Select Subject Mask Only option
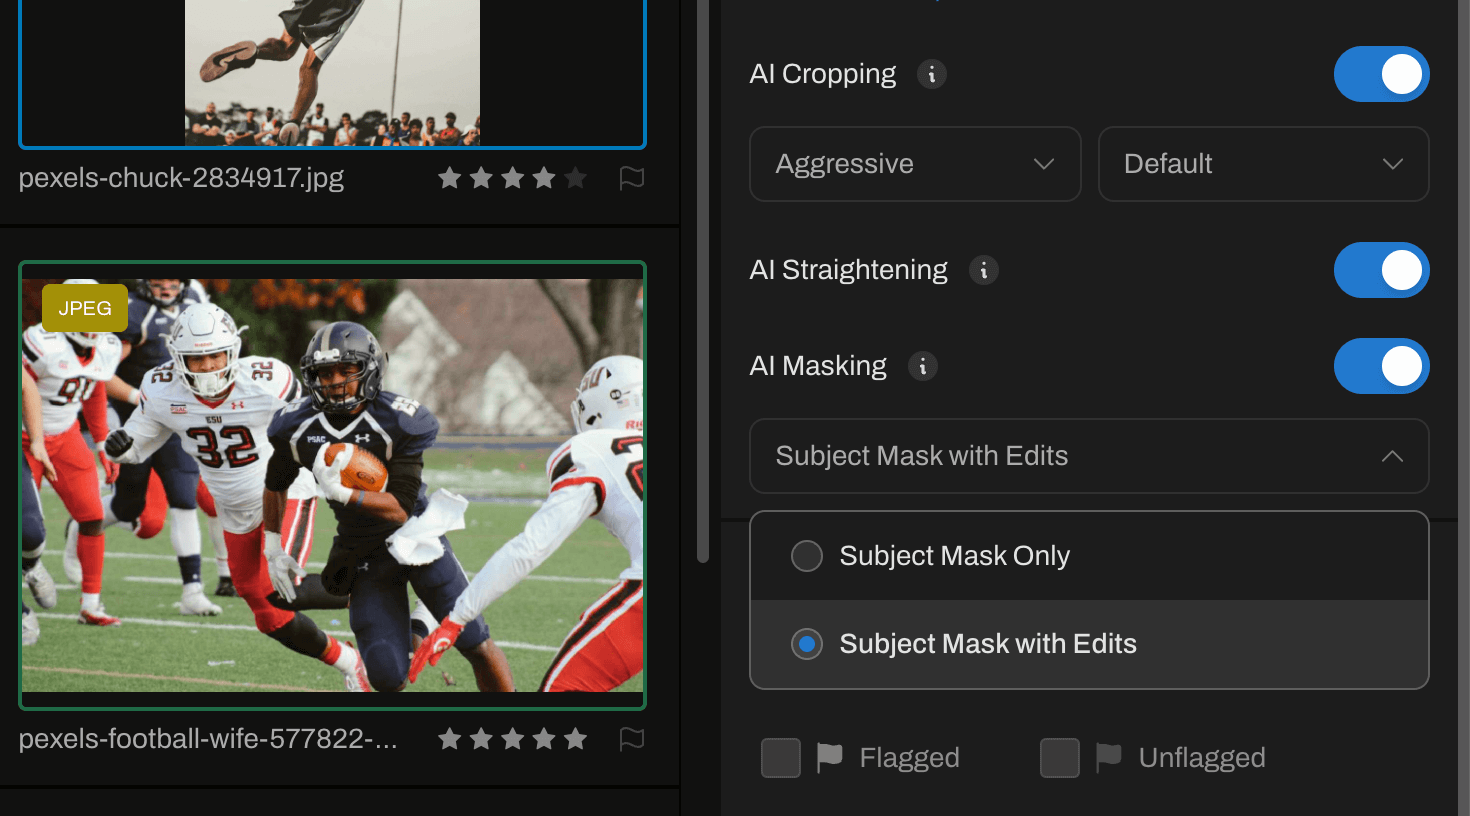The width and height of the screenshot is (1470, 816). (x=807, y=556)
